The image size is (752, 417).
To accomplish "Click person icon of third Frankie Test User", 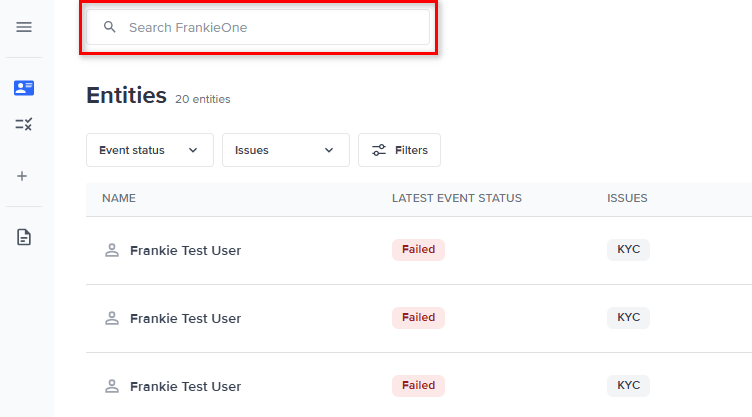I will point(112,386).
